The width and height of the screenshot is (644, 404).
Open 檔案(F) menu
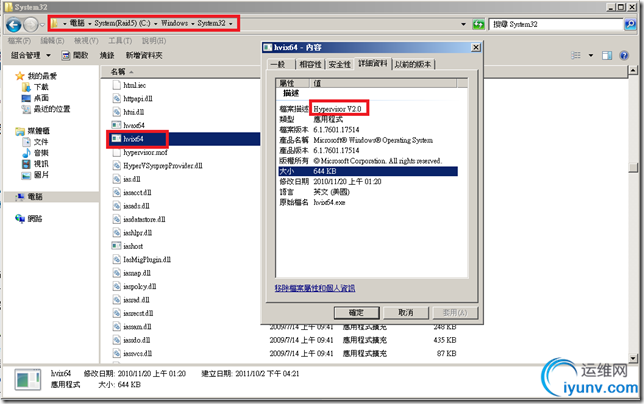point(19,41)
